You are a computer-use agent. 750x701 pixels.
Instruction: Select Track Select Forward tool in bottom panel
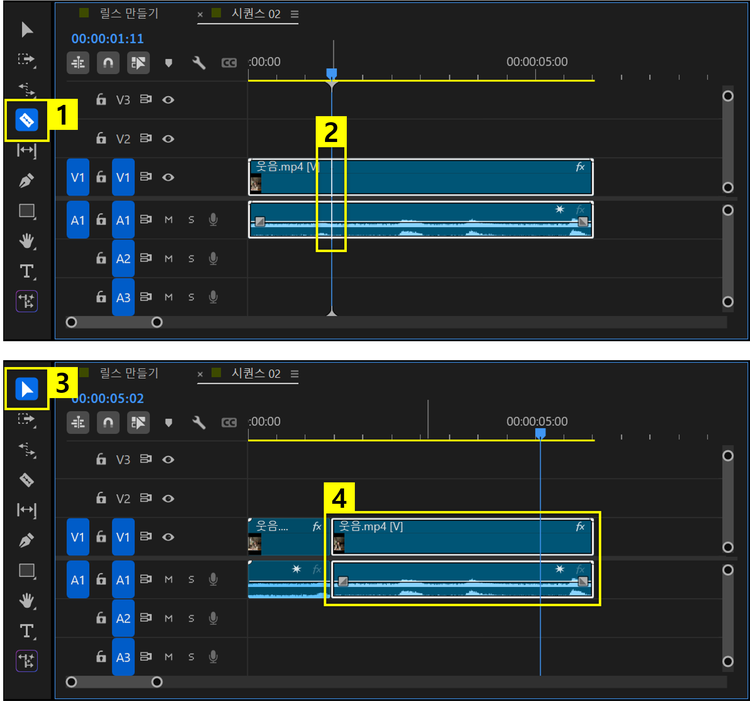coord(26,419)
